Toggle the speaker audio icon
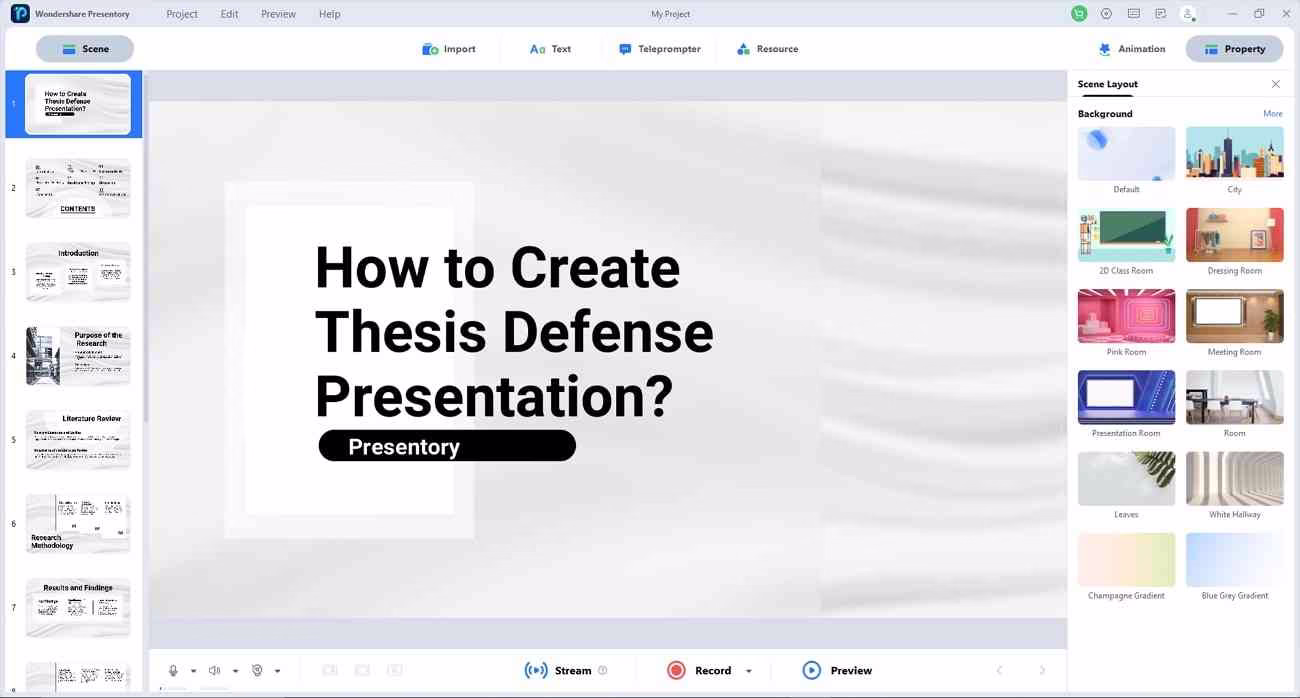 click(x=215, y=671)
